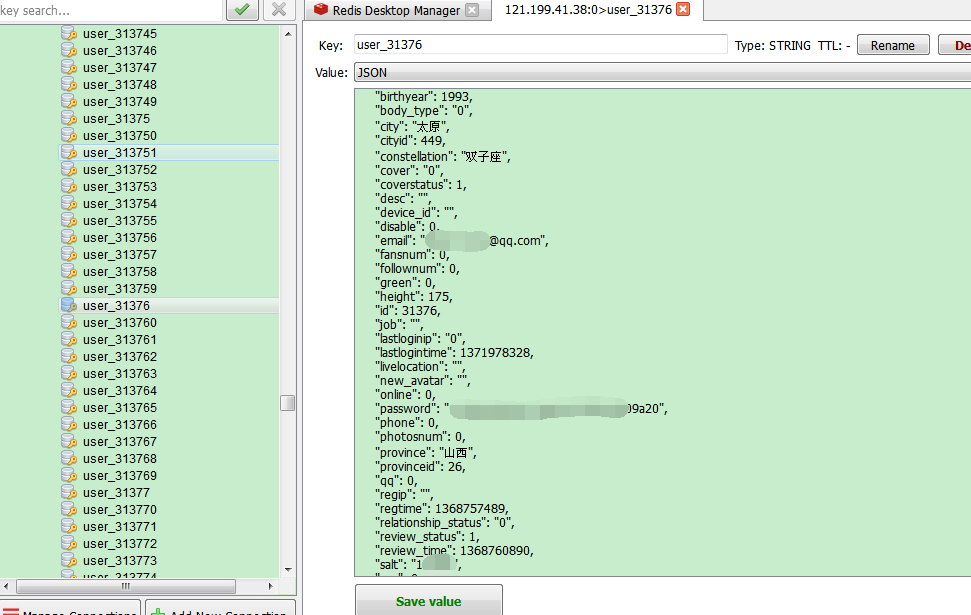The width and height of the screenshot is (971, 615).
Task: Click vertical scrollbar thumb of key list
Action: (x=287, y=403)
